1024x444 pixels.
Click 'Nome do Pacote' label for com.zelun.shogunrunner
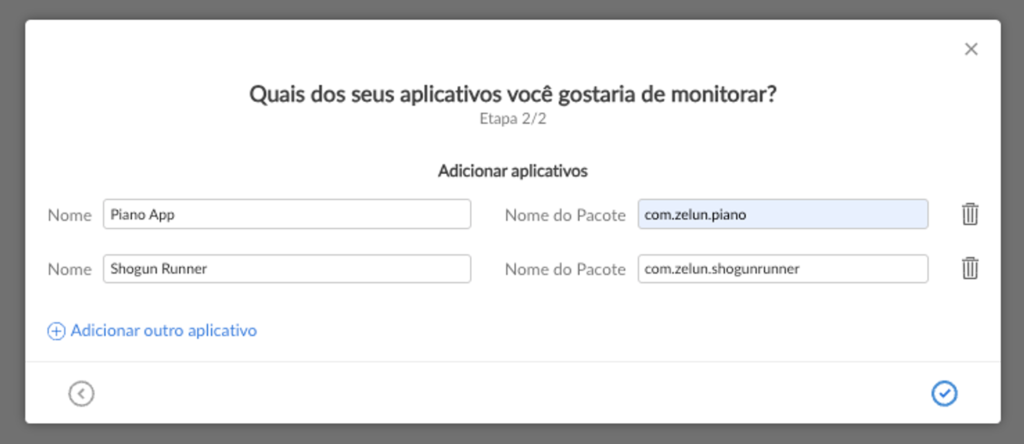565,268
